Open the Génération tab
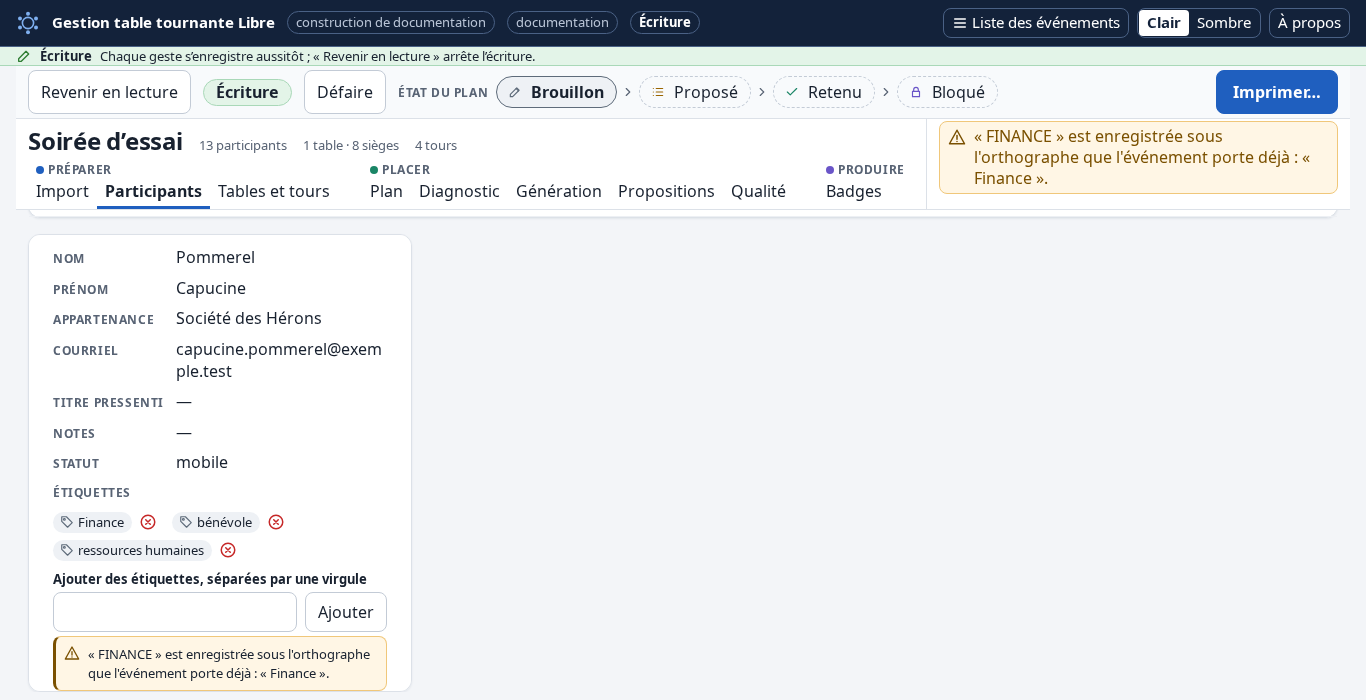 559,191
